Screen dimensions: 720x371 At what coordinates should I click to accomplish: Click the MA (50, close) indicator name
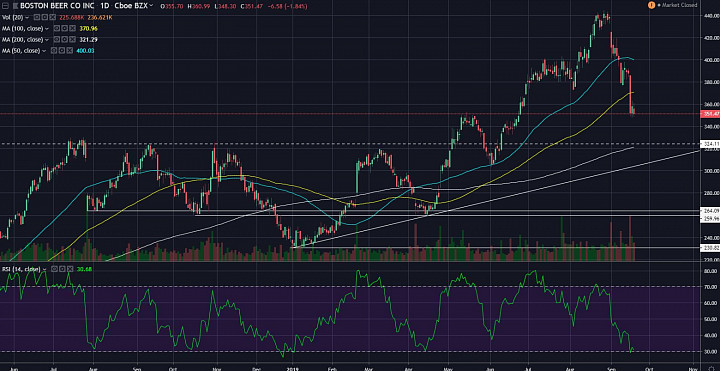pos(21,51)
